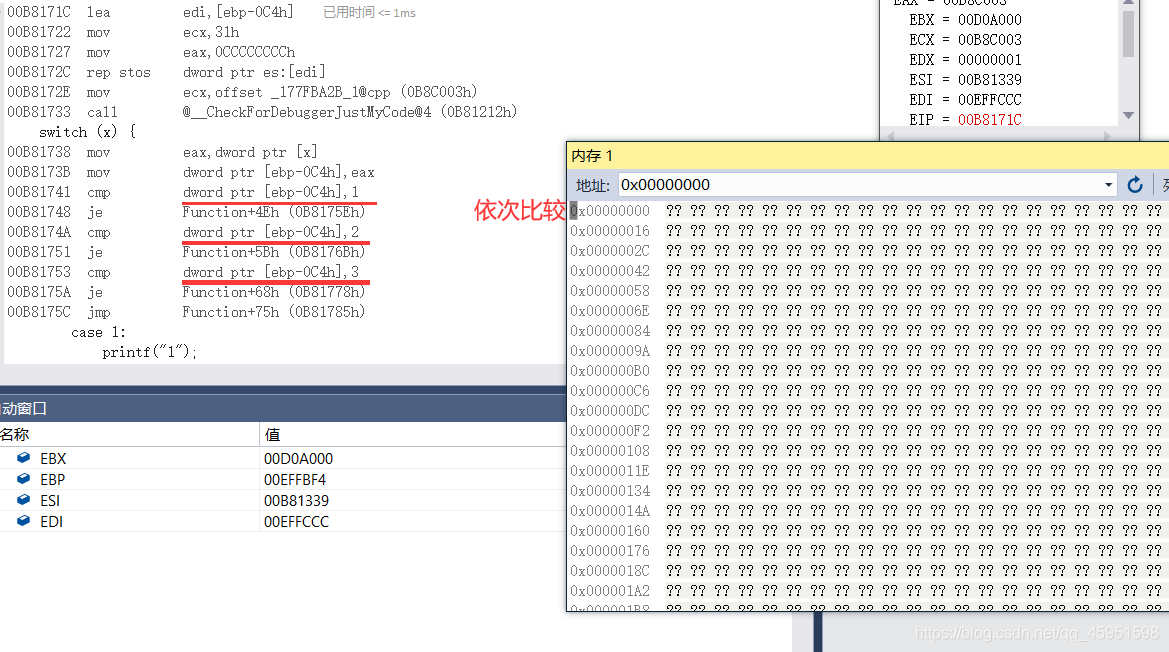Screen dimensions: 1169x652
Task: Click the EDI register value in registers pane
Action: point(989,100)
